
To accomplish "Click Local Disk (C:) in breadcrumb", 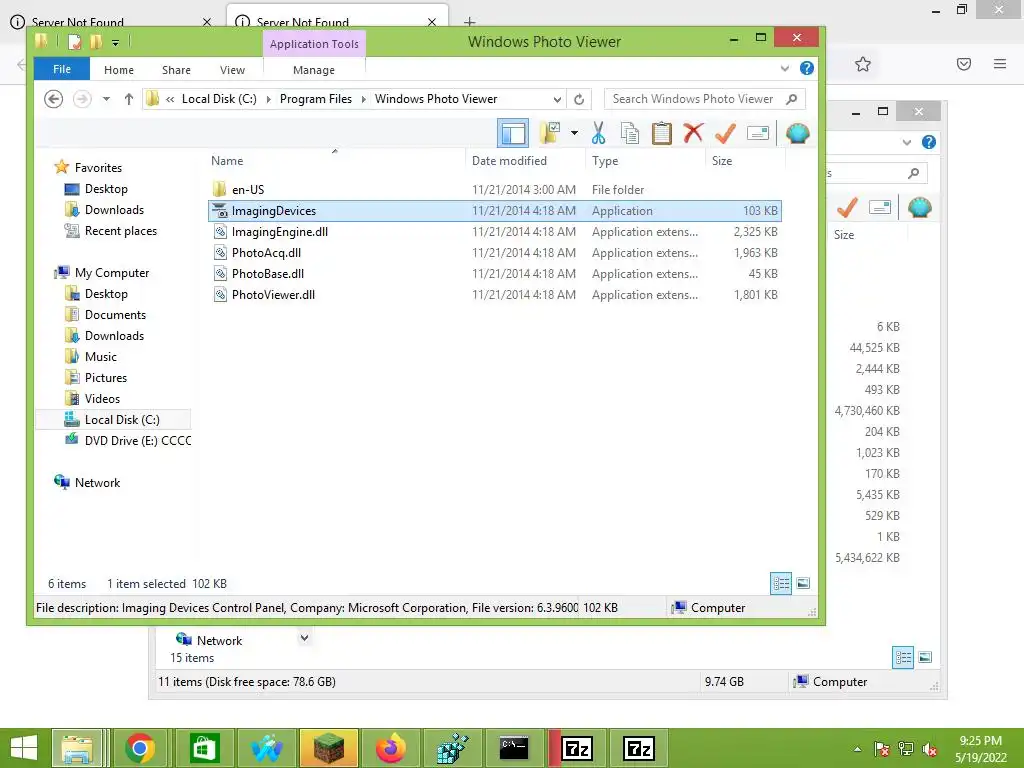I will (219, 99).
